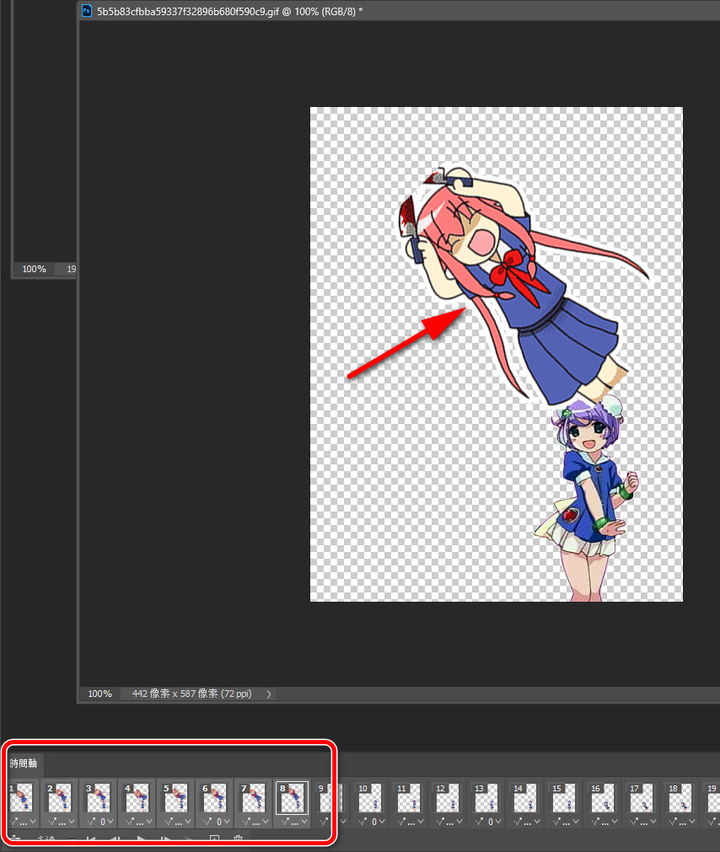The image size is (720, 852).
Task: Click the 100% zoom field in left panel
Action: (x=34, y=269)
